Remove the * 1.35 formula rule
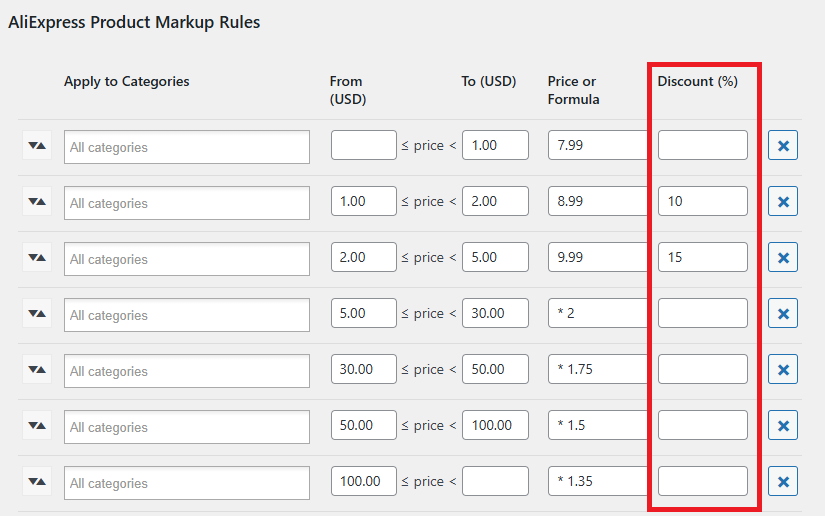Viewport: 825px width, 516px height. click(783, 481)
